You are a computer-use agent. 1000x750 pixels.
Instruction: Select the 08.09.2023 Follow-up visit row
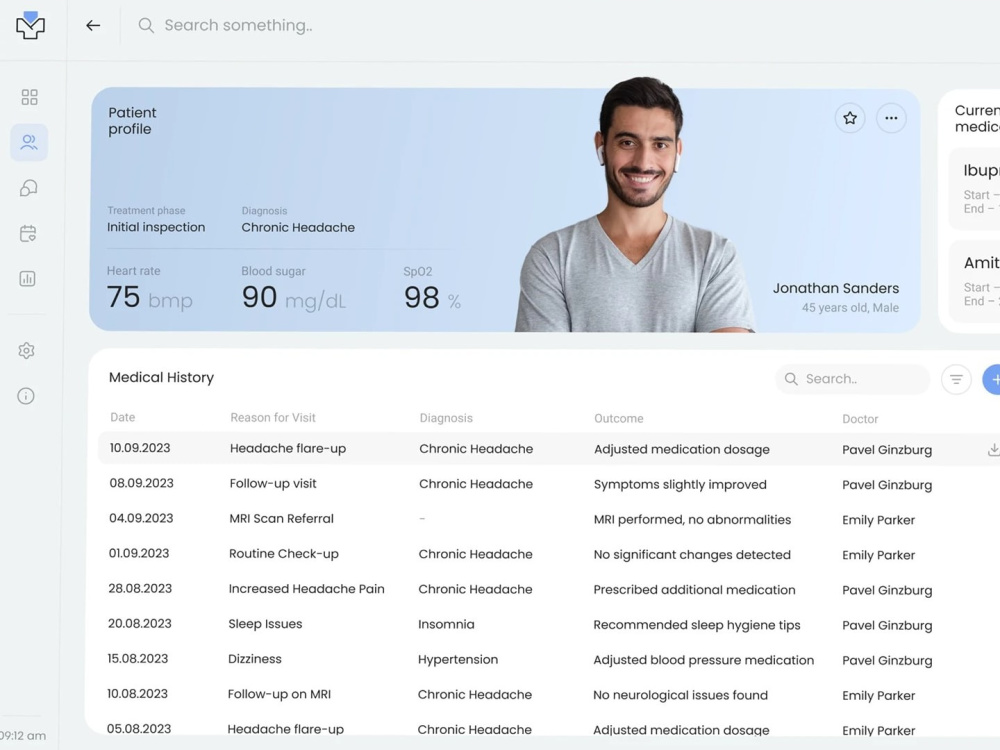[548, 484]
